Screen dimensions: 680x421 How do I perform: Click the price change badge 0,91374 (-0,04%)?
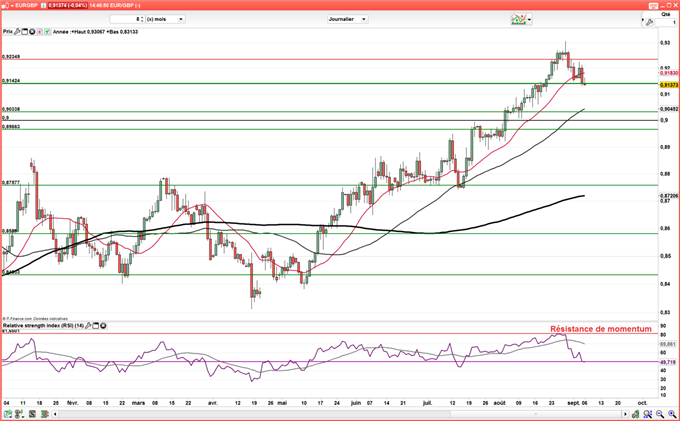click(x=68, y=6)
